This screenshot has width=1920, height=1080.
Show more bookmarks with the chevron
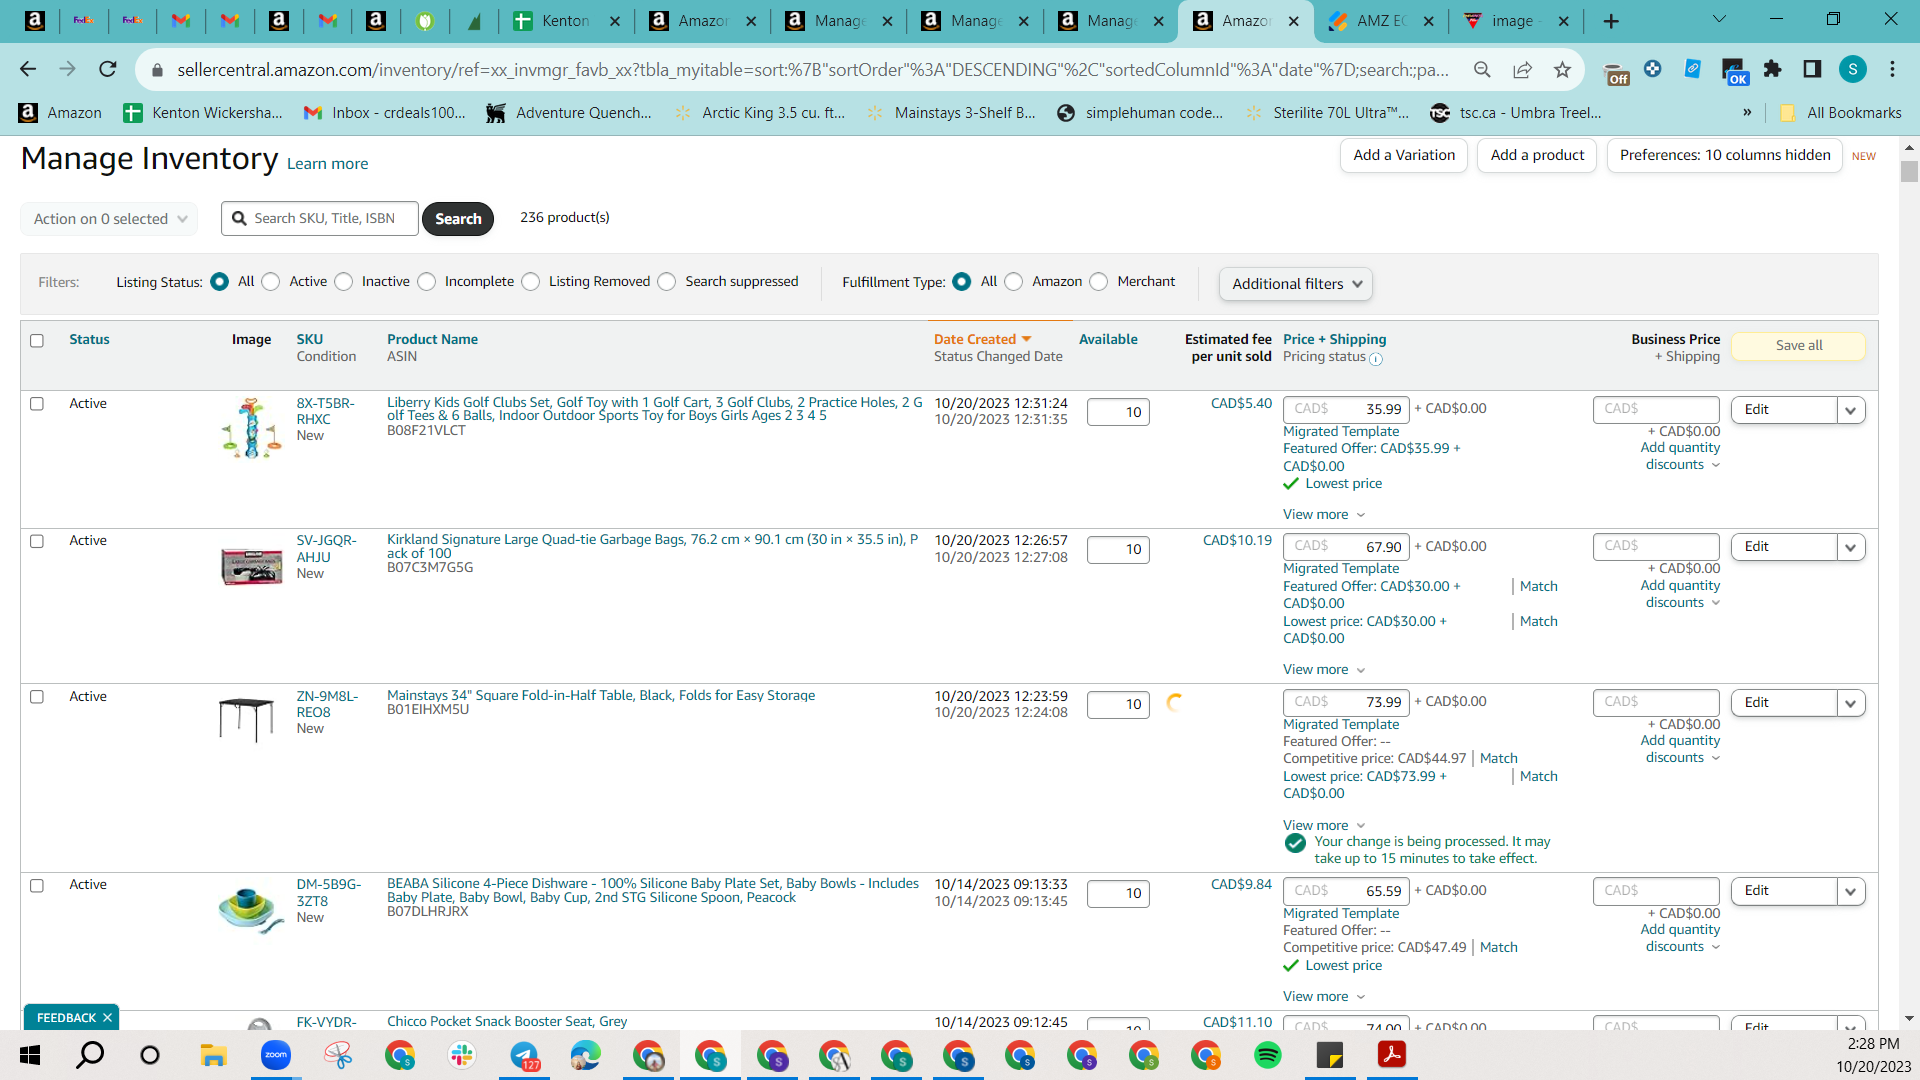(1747, 113)
